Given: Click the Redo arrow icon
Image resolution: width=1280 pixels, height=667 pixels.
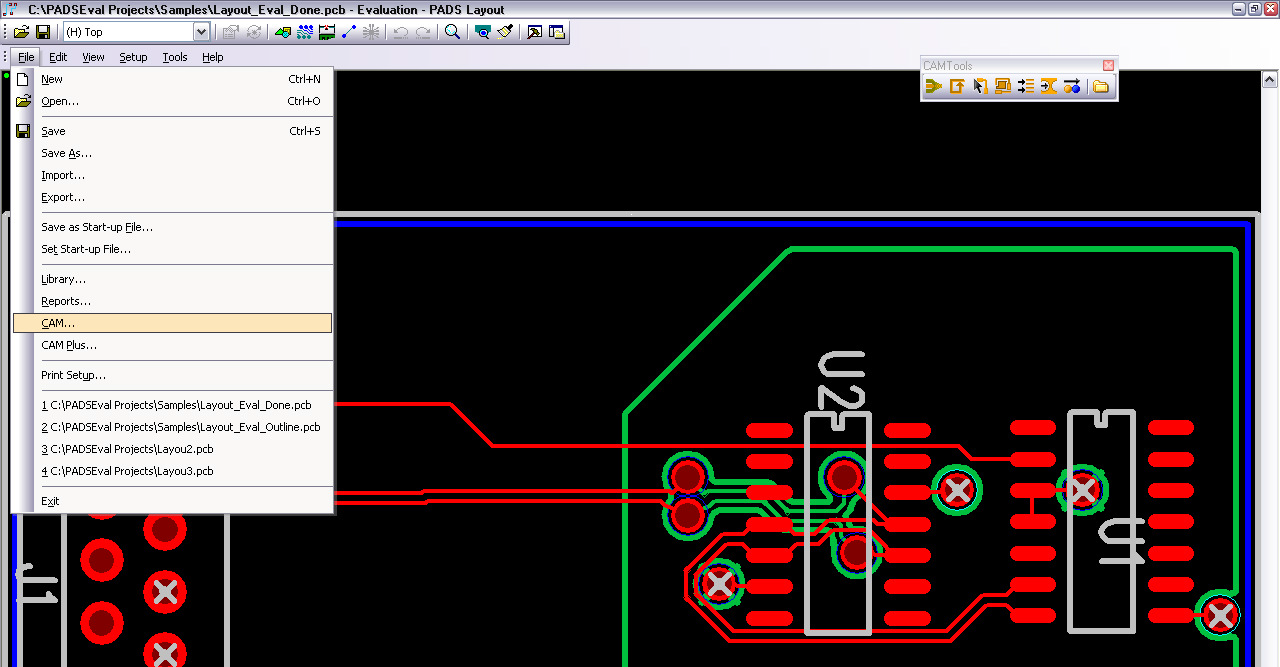Looking at the screenshot, I should click(423, 32).
